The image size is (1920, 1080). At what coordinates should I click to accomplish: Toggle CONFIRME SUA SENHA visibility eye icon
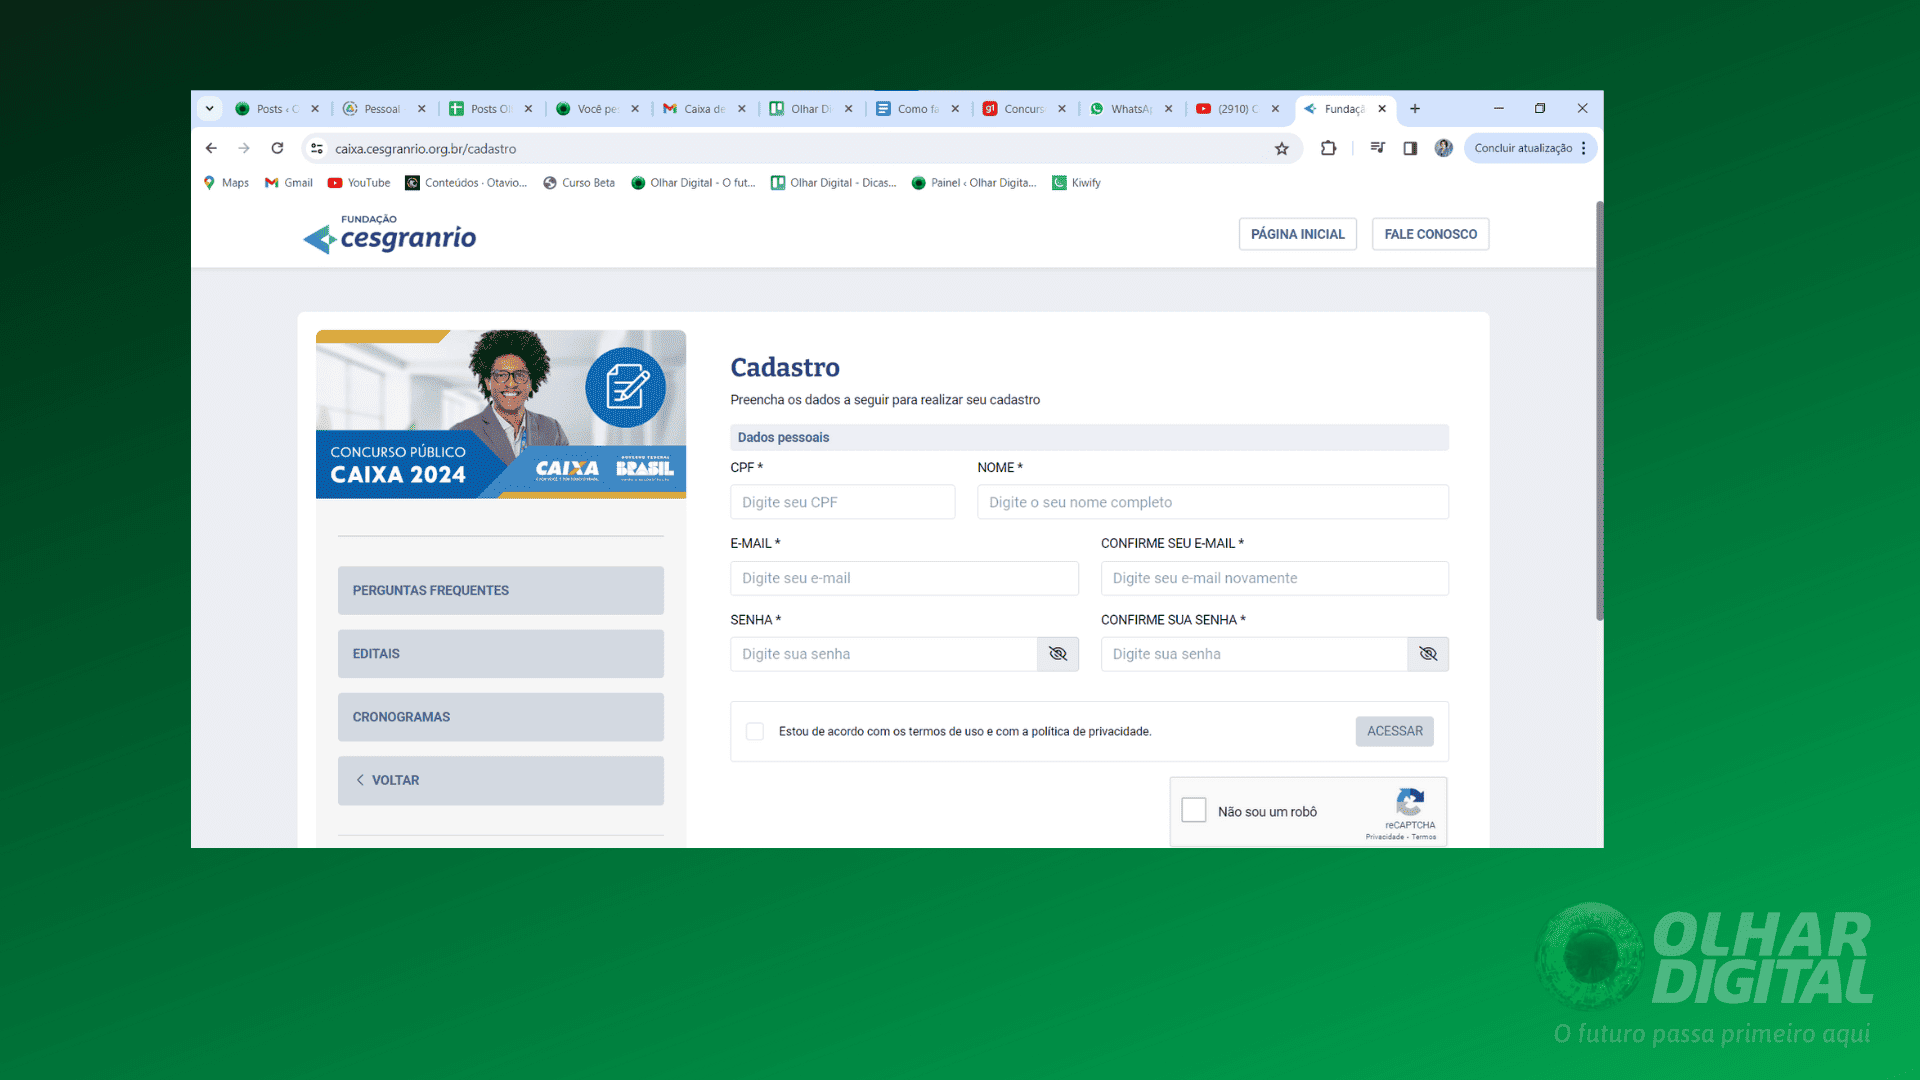(1428, 654)
